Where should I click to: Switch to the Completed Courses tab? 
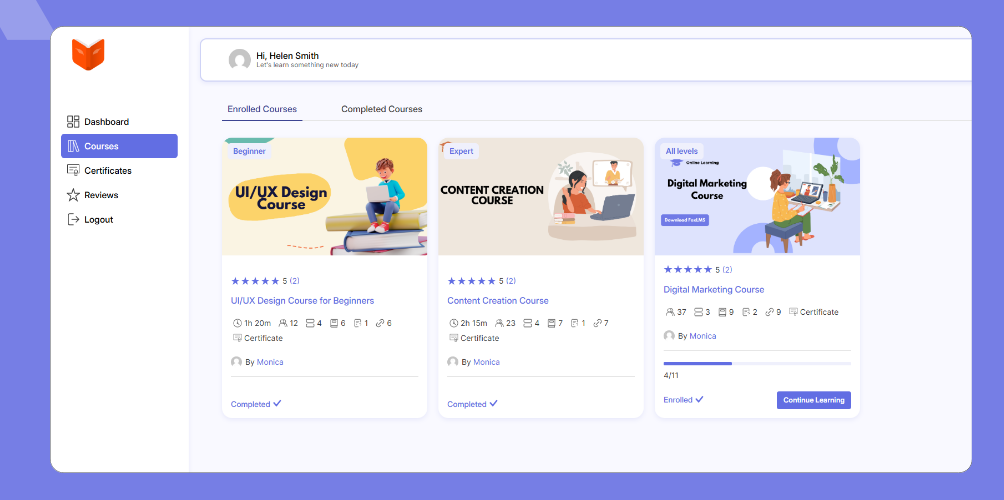click(382, 109)
